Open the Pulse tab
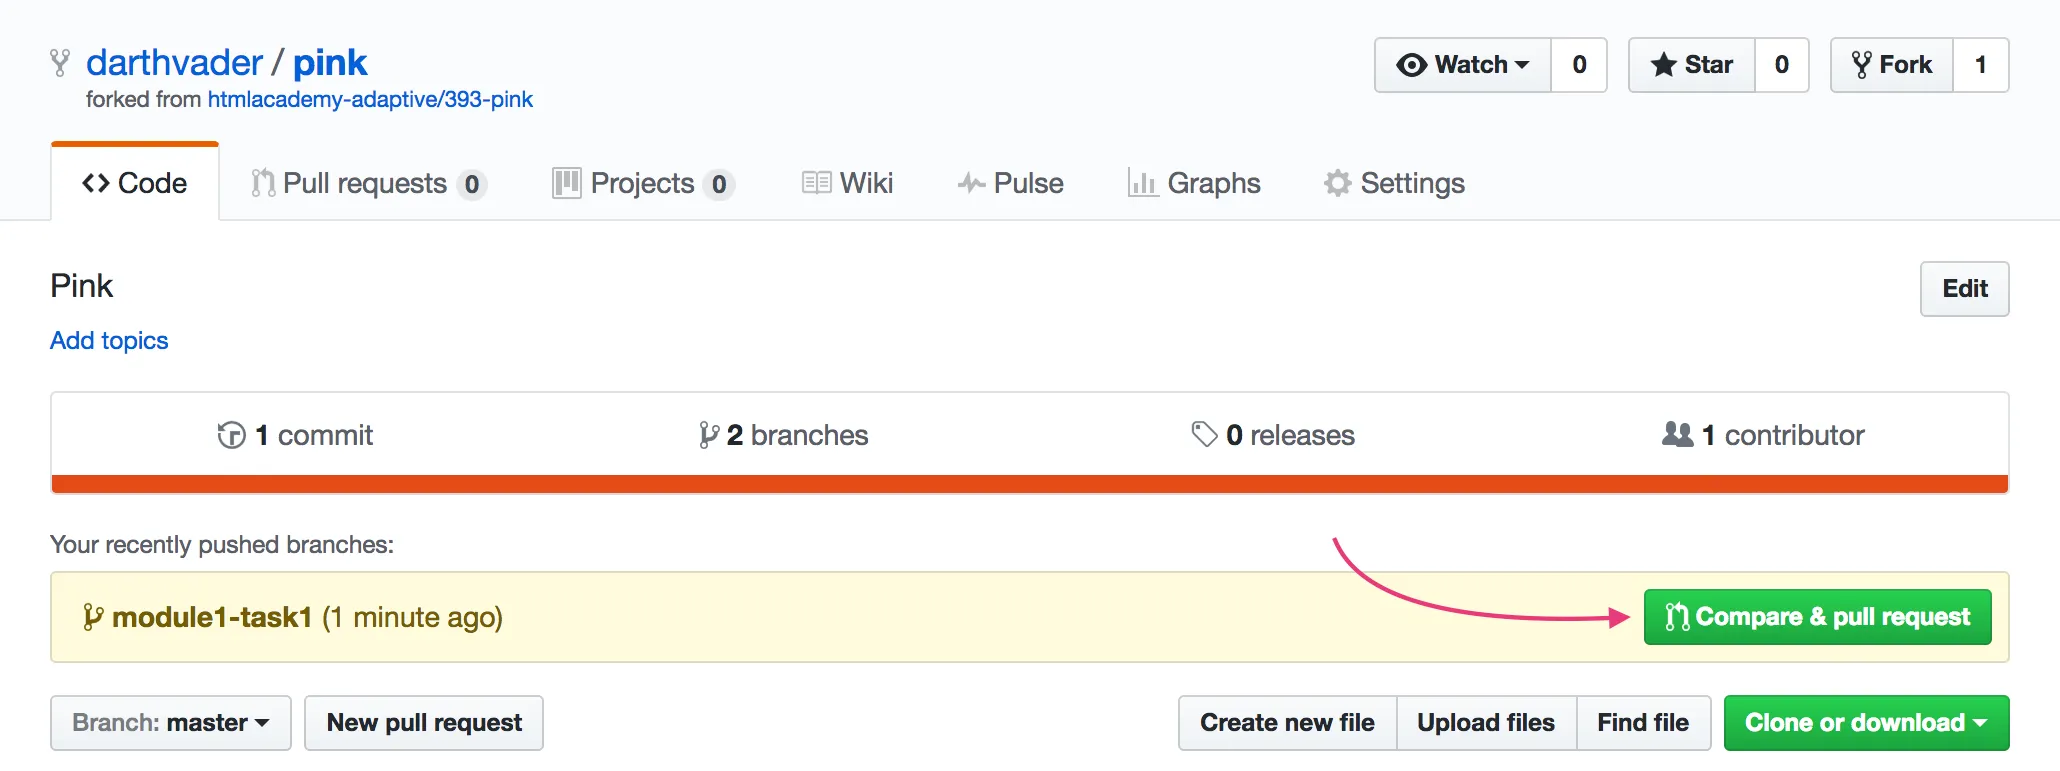 1010,183
